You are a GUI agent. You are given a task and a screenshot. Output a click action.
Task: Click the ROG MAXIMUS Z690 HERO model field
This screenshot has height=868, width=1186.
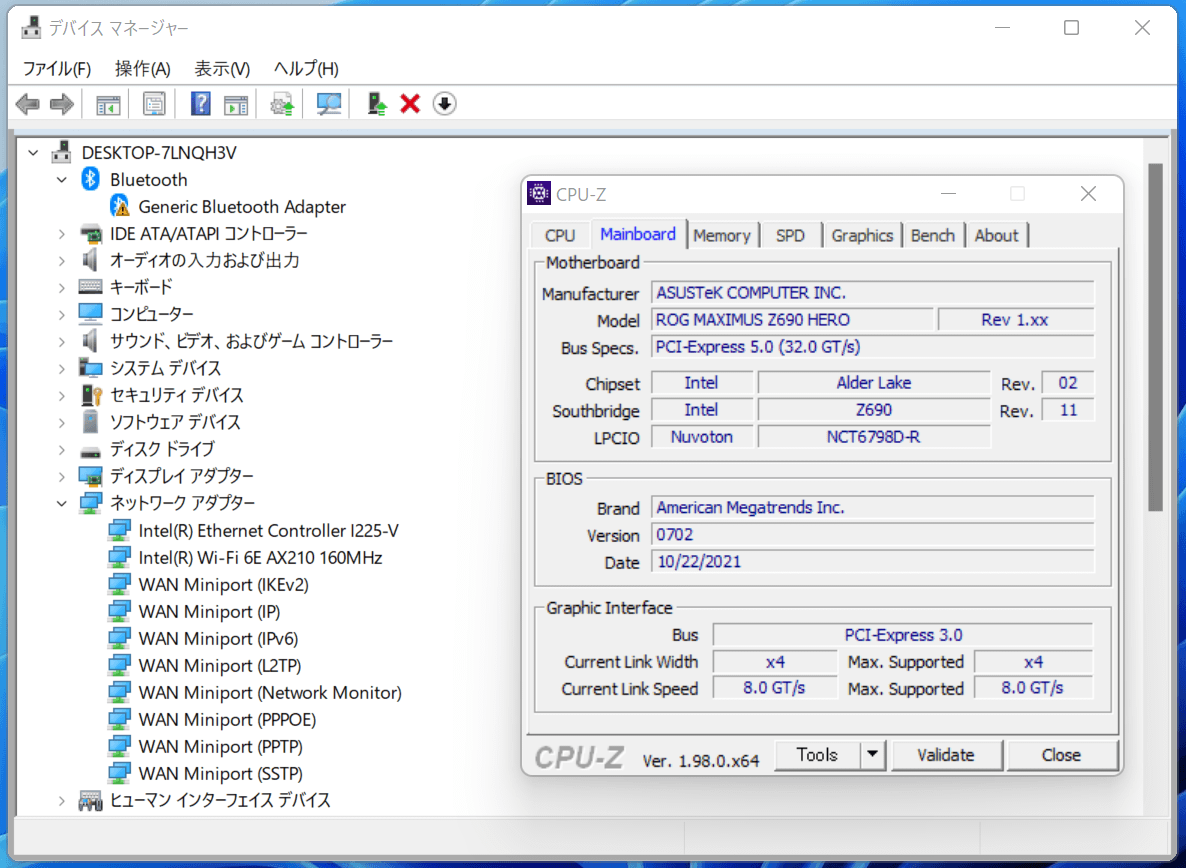[792, 320]
